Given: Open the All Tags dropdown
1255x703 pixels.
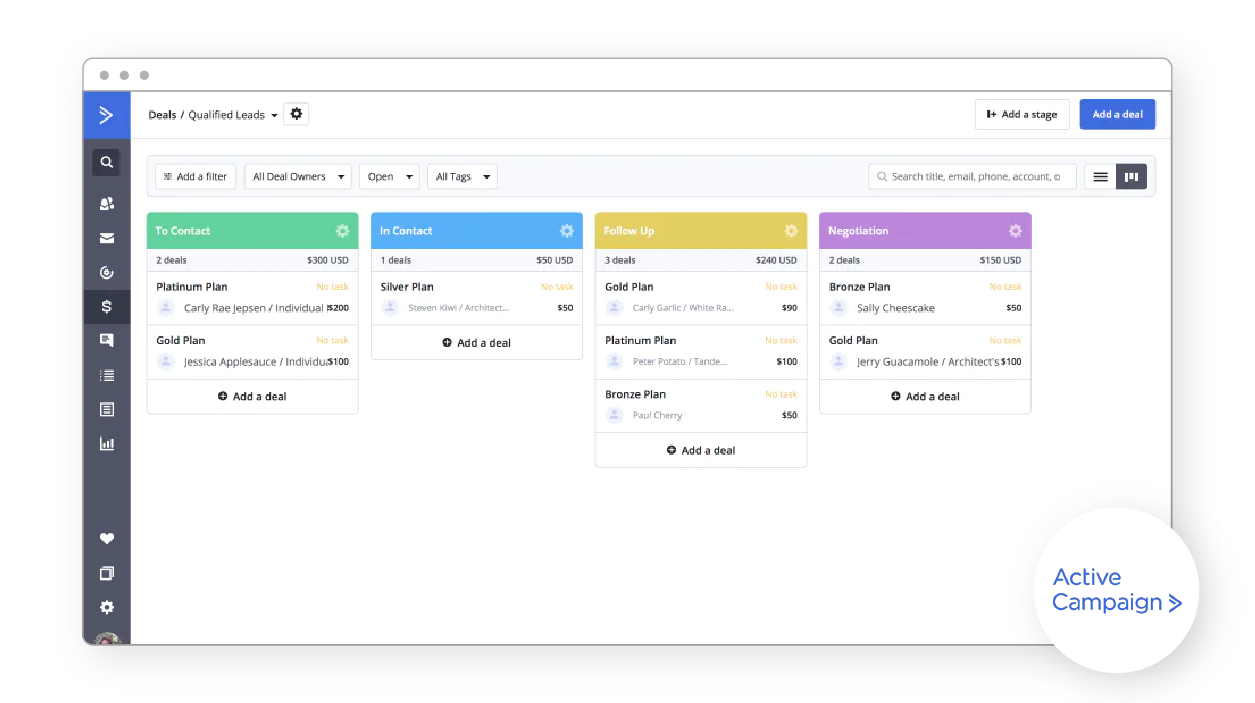Looking at the screenshot, I should tap(462, 177).
